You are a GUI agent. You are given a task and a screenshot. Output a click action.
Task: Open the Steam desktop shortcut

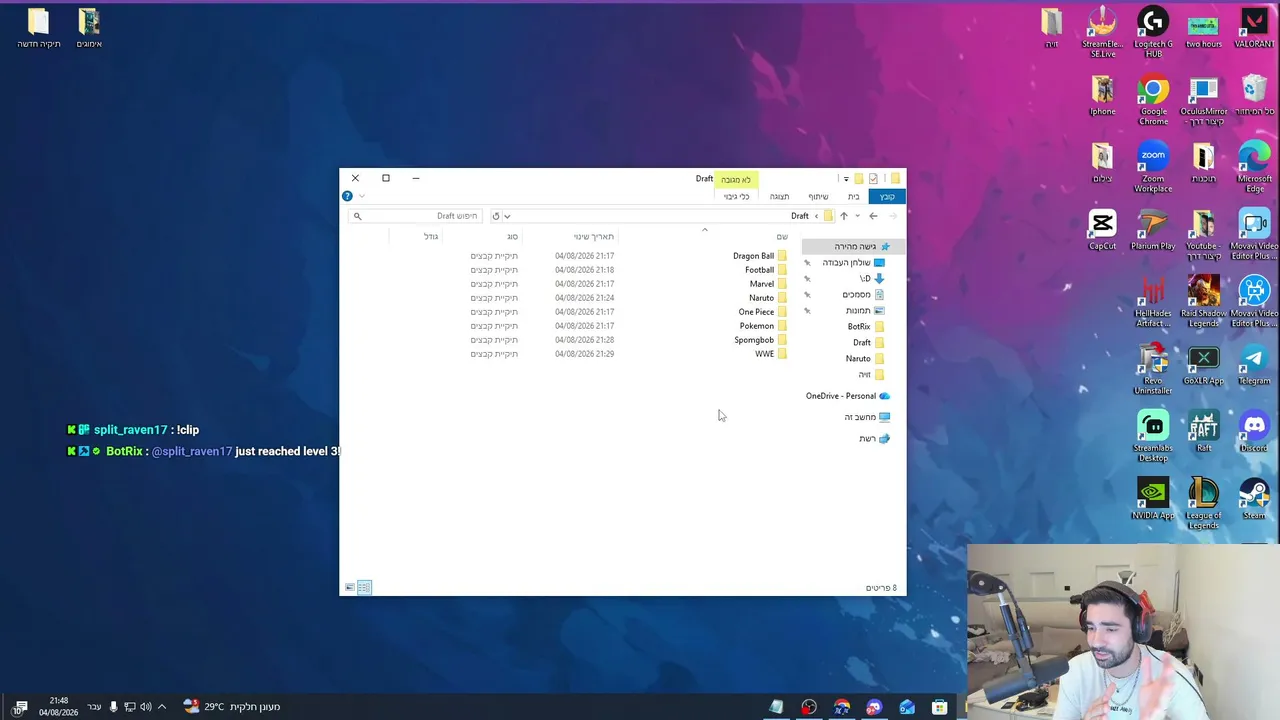click(1254, 500)
